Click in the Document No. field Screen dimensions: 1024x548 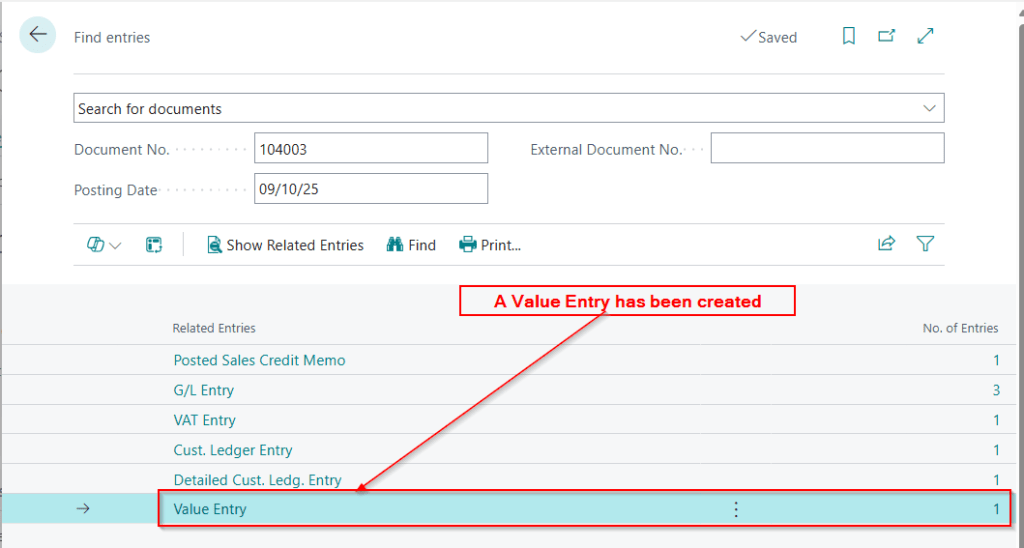tap(370, 149)
